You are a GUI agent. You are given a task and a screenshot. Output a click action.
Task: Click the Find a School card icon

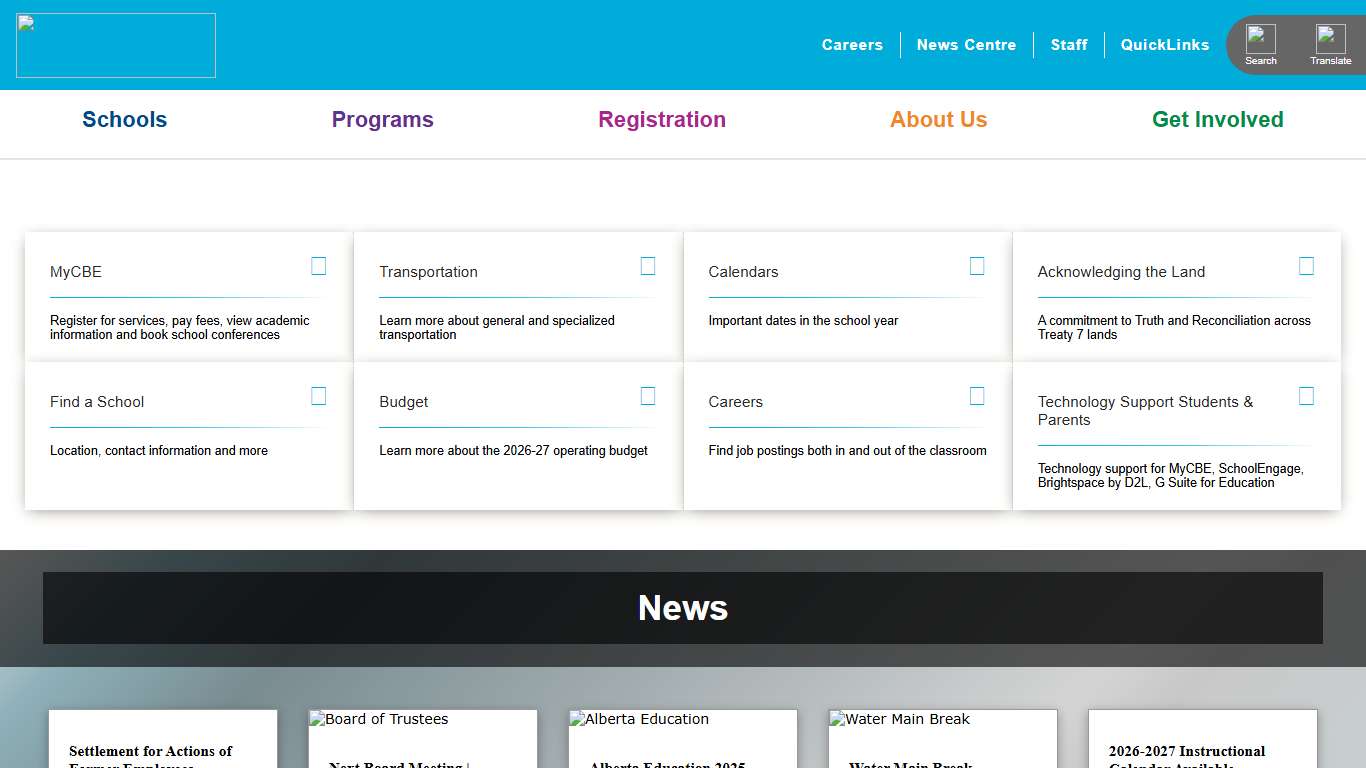(x=318, y=395)
